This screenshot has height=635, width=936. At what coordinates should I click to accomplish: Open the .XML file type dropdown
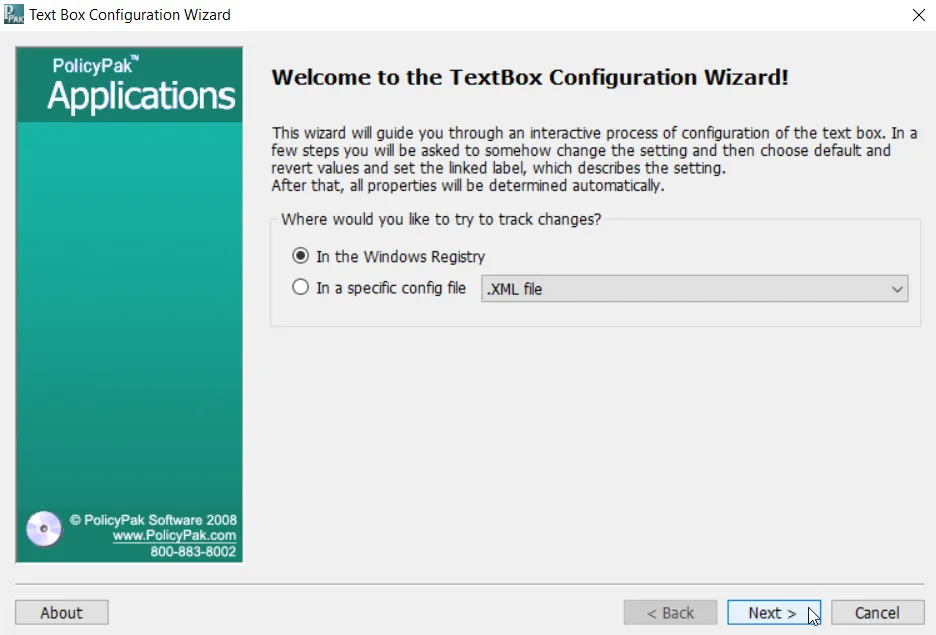[x=695, y=289]
